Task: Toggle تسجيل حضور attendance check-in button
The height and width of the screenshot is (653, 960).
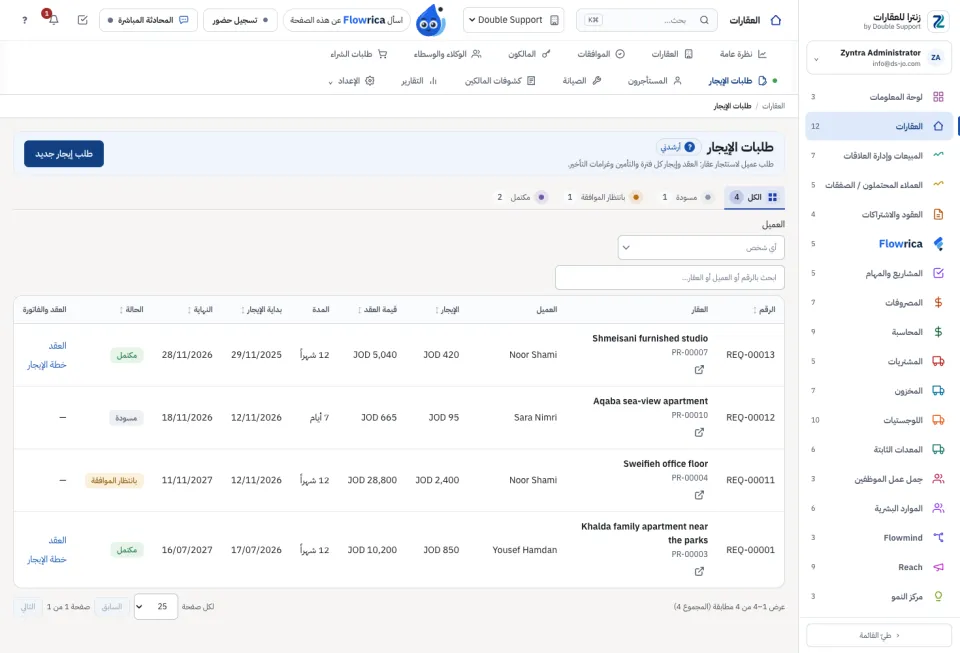Action: coord(240,20)
